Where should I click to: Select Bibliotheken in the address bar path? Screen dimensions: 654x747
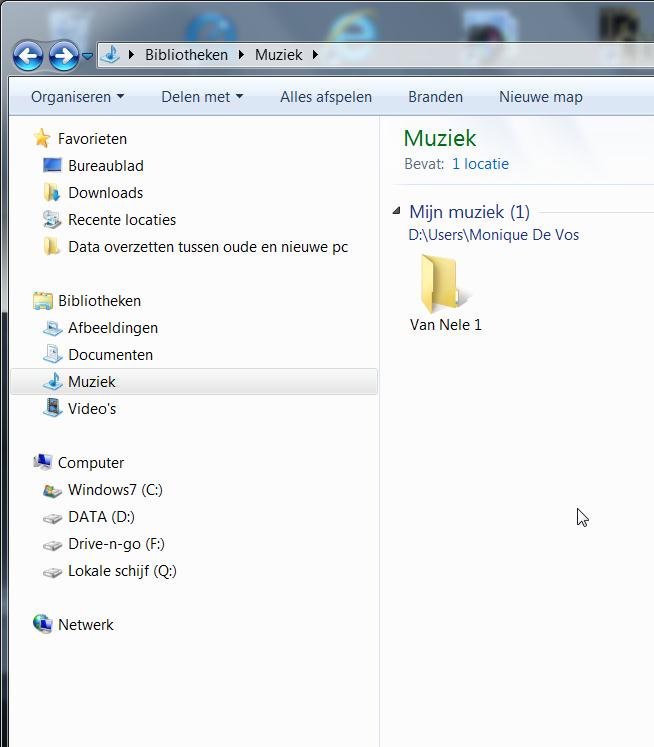coord(186,55)
